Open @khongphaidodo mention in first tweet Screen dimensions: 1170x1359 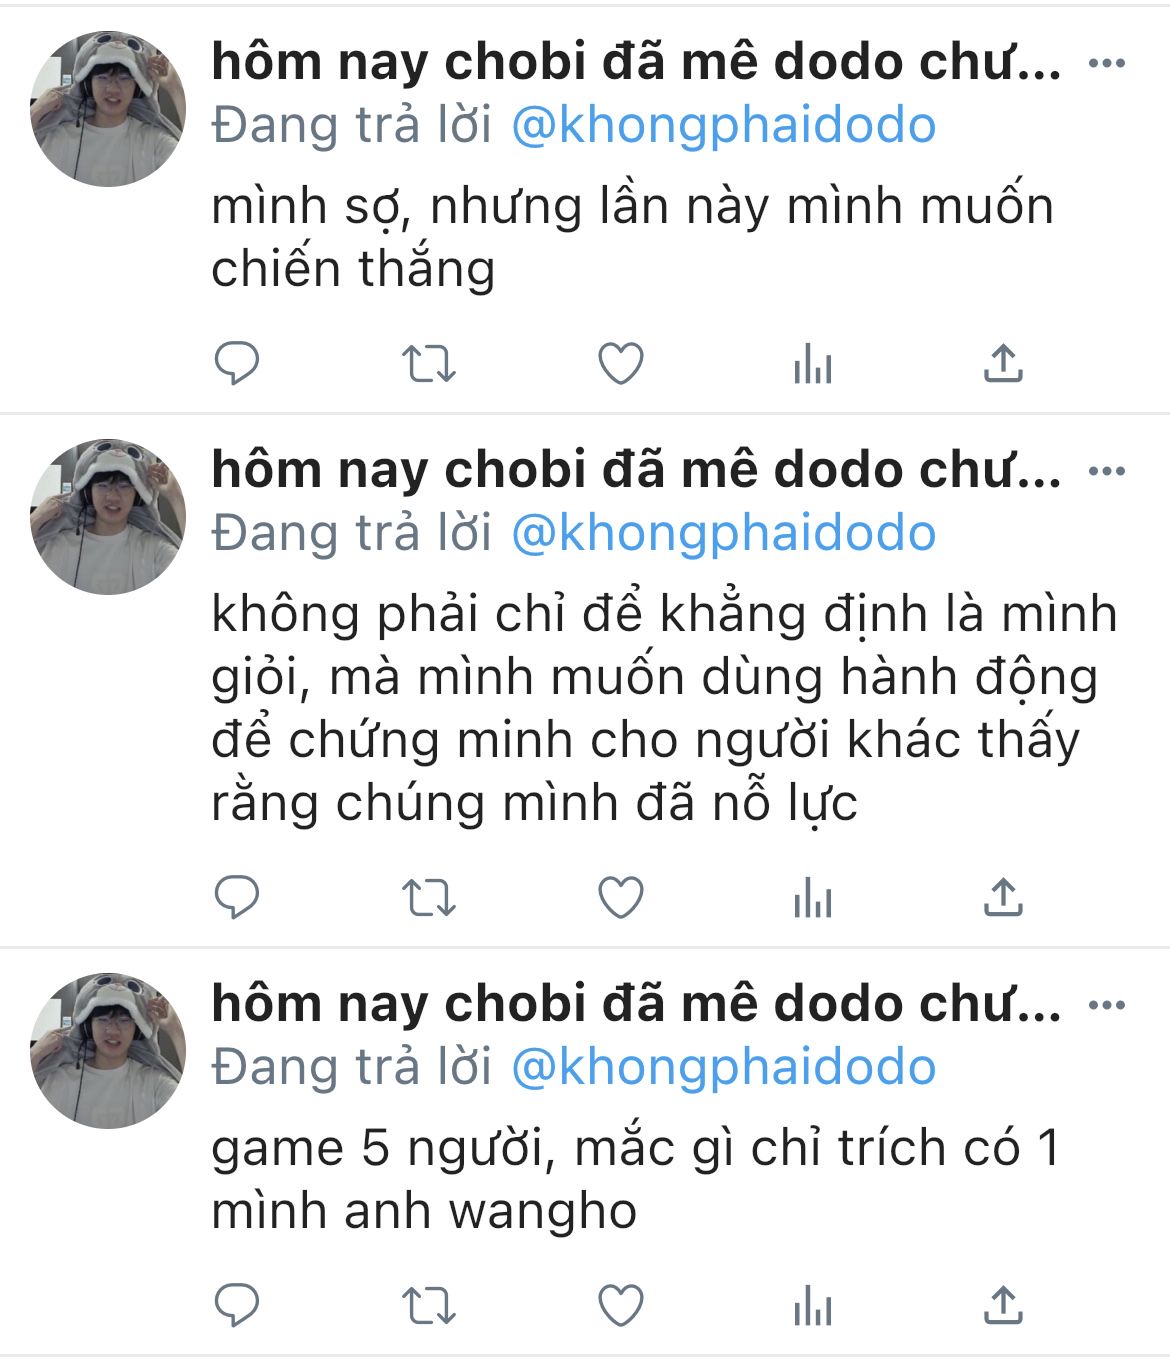point(724,126)
